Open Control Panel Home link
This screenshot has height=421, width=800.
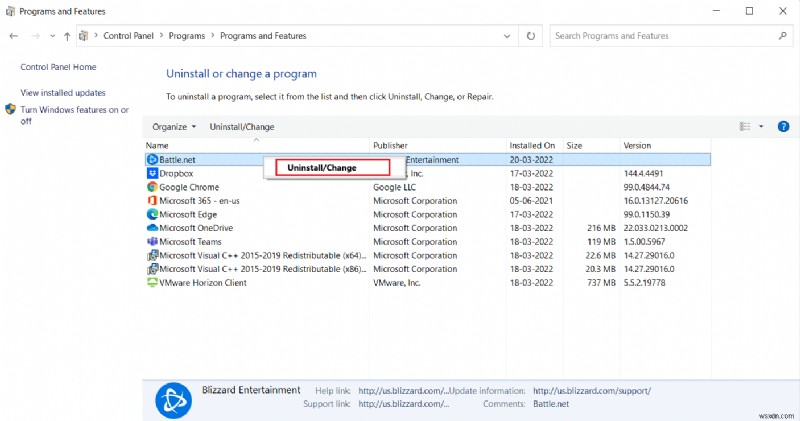pyautogui.click(x=58, y=67)
